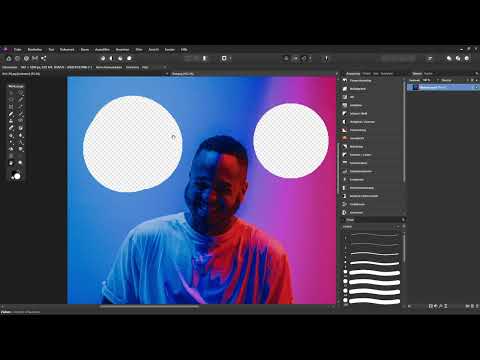Click the foreground/background colour circles
This screenshot has height=360, width=480.
tap(16, 175)
